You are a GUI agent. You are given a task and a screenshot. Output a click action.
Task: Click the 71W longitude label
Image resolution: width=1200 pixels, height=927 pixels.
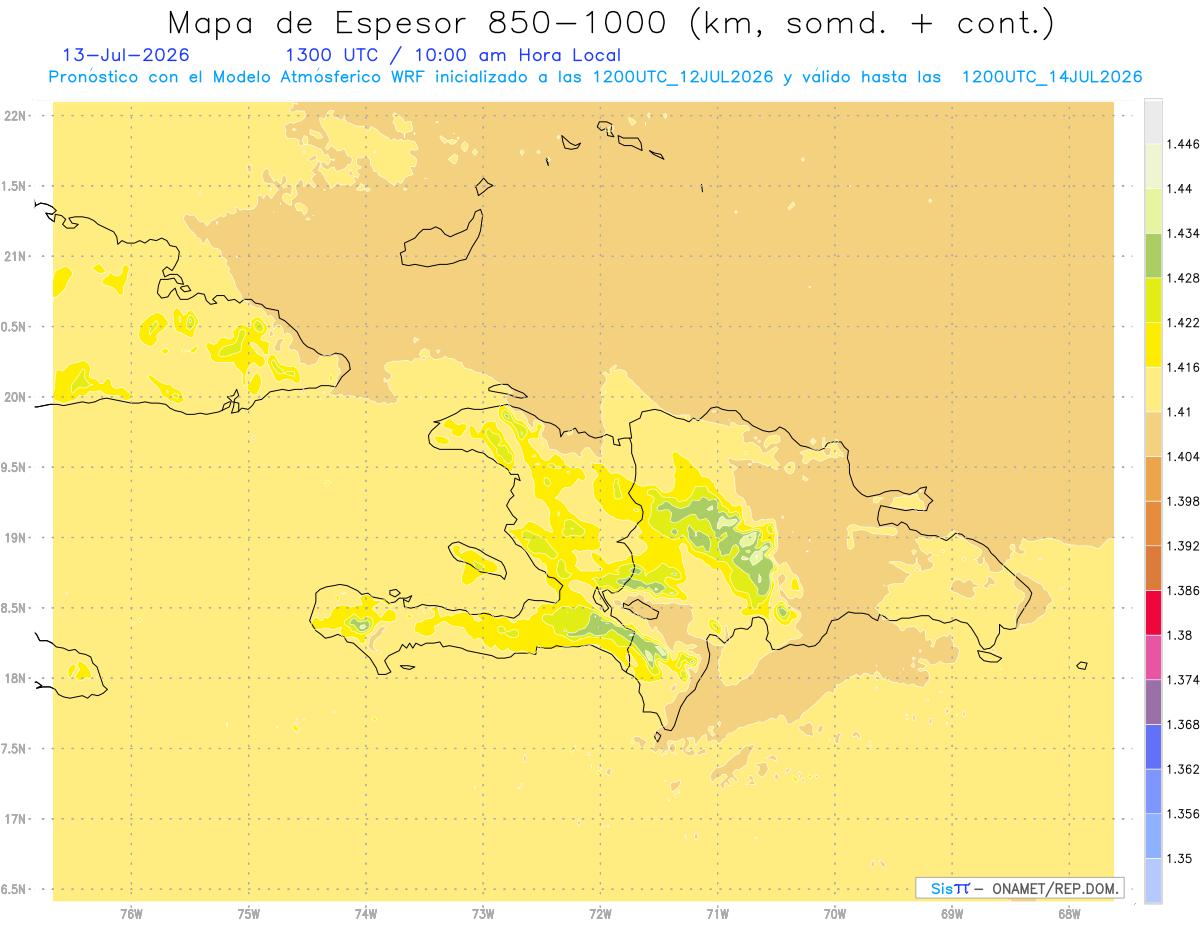click(x=718, y=913)
